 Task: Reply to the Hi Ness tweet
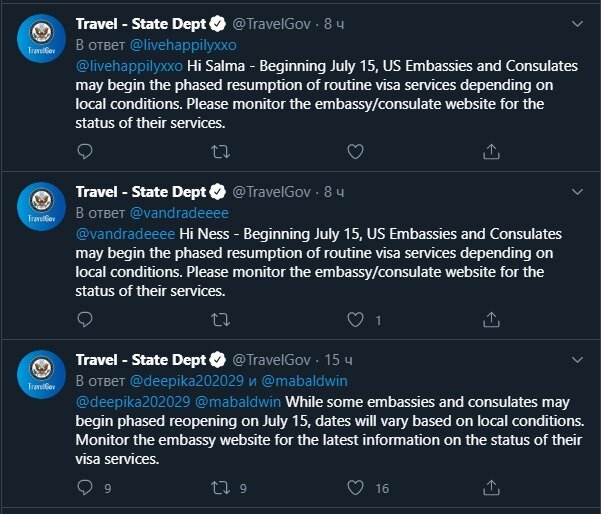pyautogui.click(x=85, y=319)
